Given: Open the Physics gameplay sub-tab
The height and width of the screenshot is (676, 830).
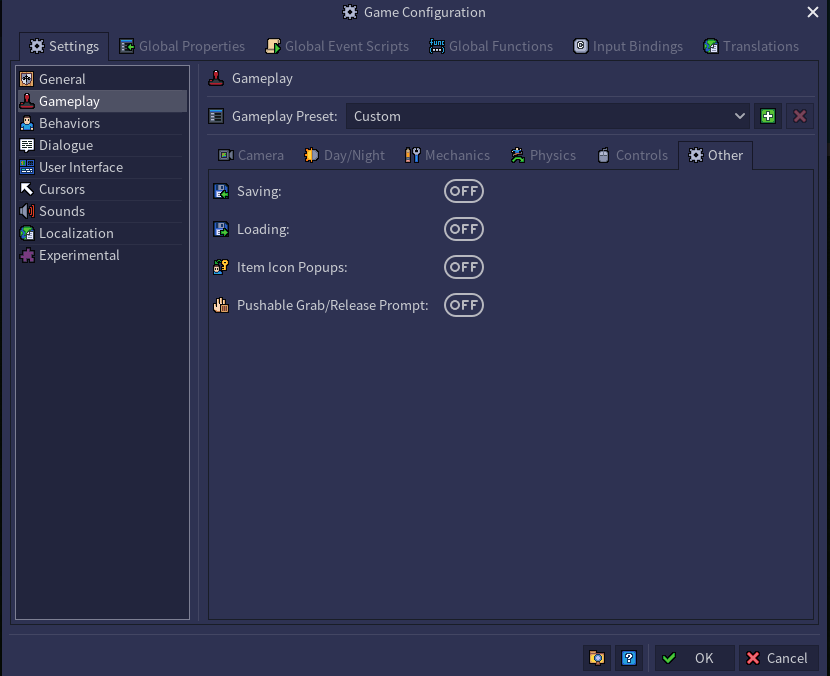Looking at the screenshot, I should [543, 155].
